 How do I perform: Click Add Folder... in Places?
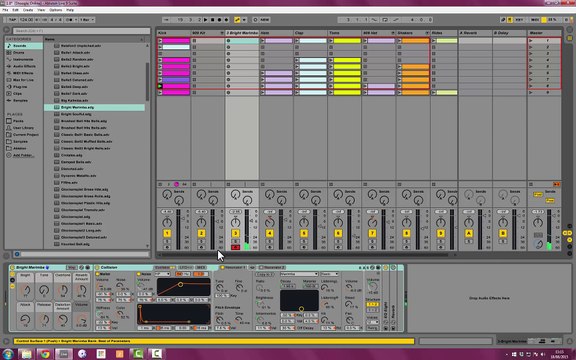(22, 155)
